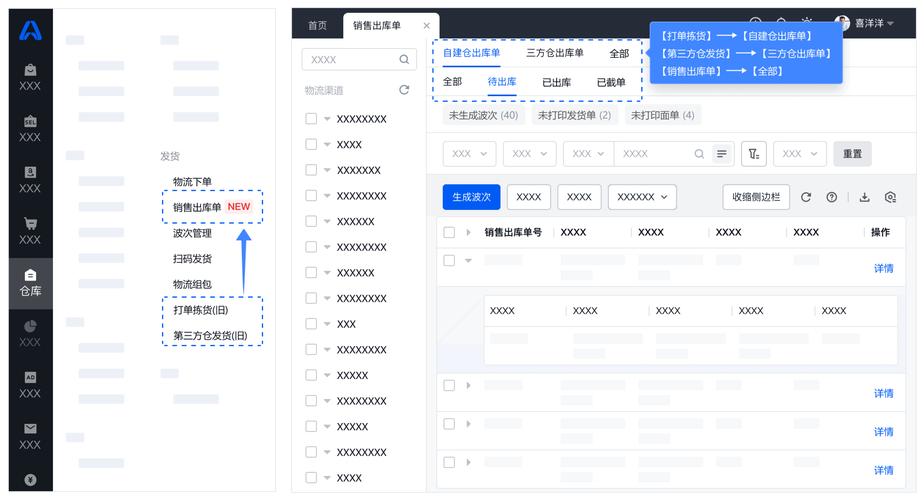Screen dimensions: 924x500
Task: Click the download icon in table toolbar
Action: click(865, 197)
